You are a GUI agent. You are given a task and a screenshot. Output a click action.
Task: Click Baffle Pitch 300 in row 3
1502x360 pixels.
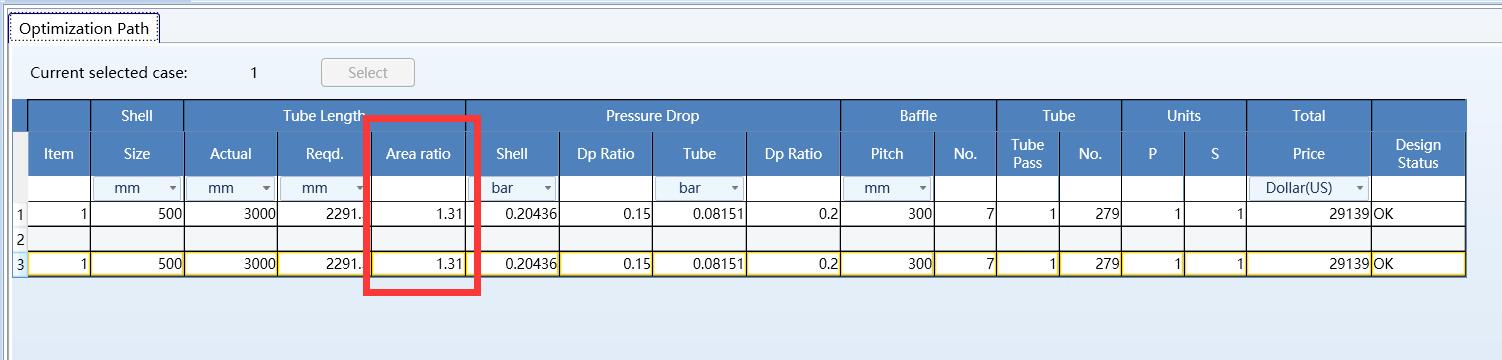[887, 264]
